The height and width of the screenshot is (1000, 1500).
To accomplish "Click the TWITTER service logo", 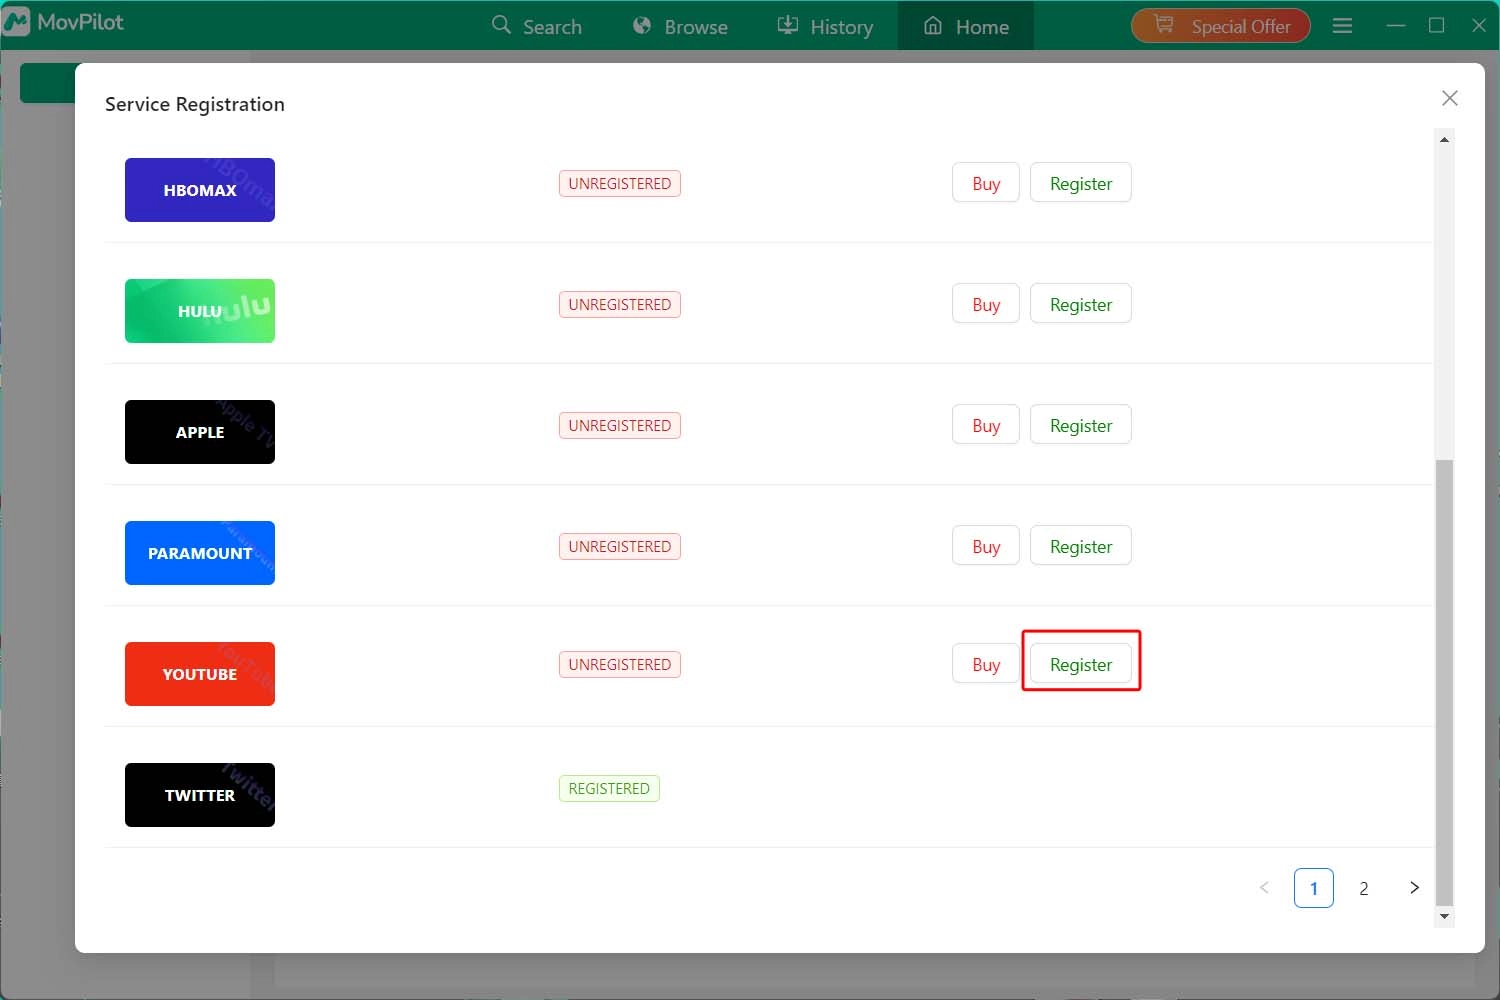I will [199, 794].
